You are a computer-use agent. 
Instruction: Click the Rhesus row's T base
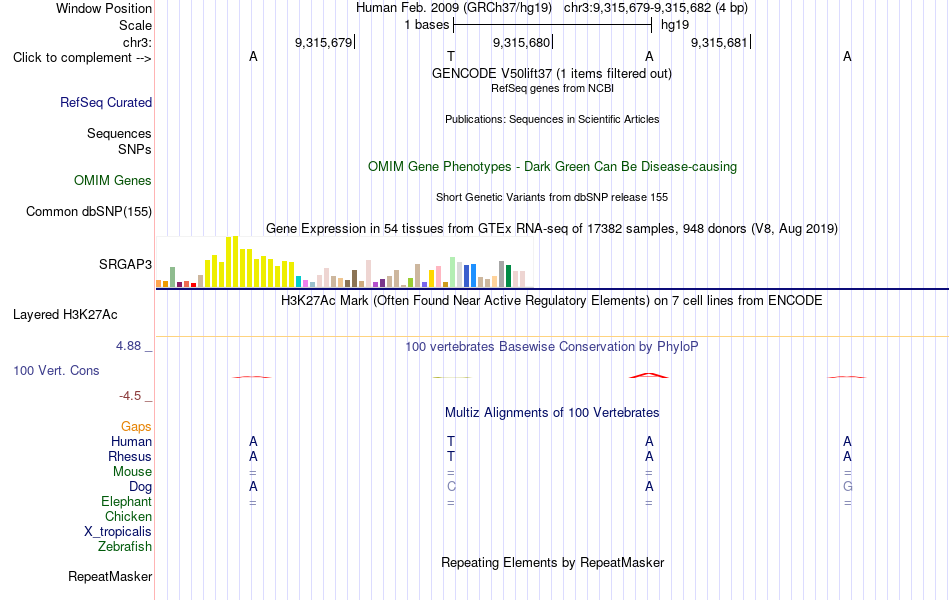click(451, 456)
